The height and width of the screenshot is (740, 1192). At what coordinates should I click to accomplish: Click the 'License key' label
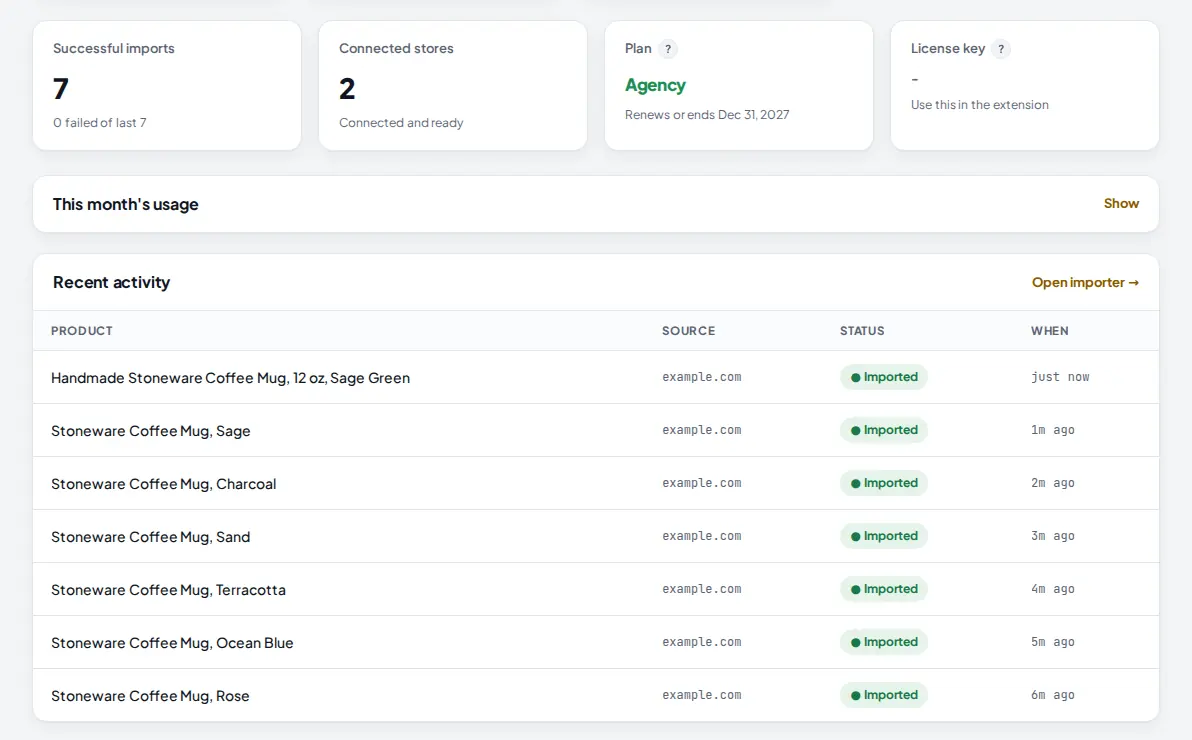pos(947,49)
